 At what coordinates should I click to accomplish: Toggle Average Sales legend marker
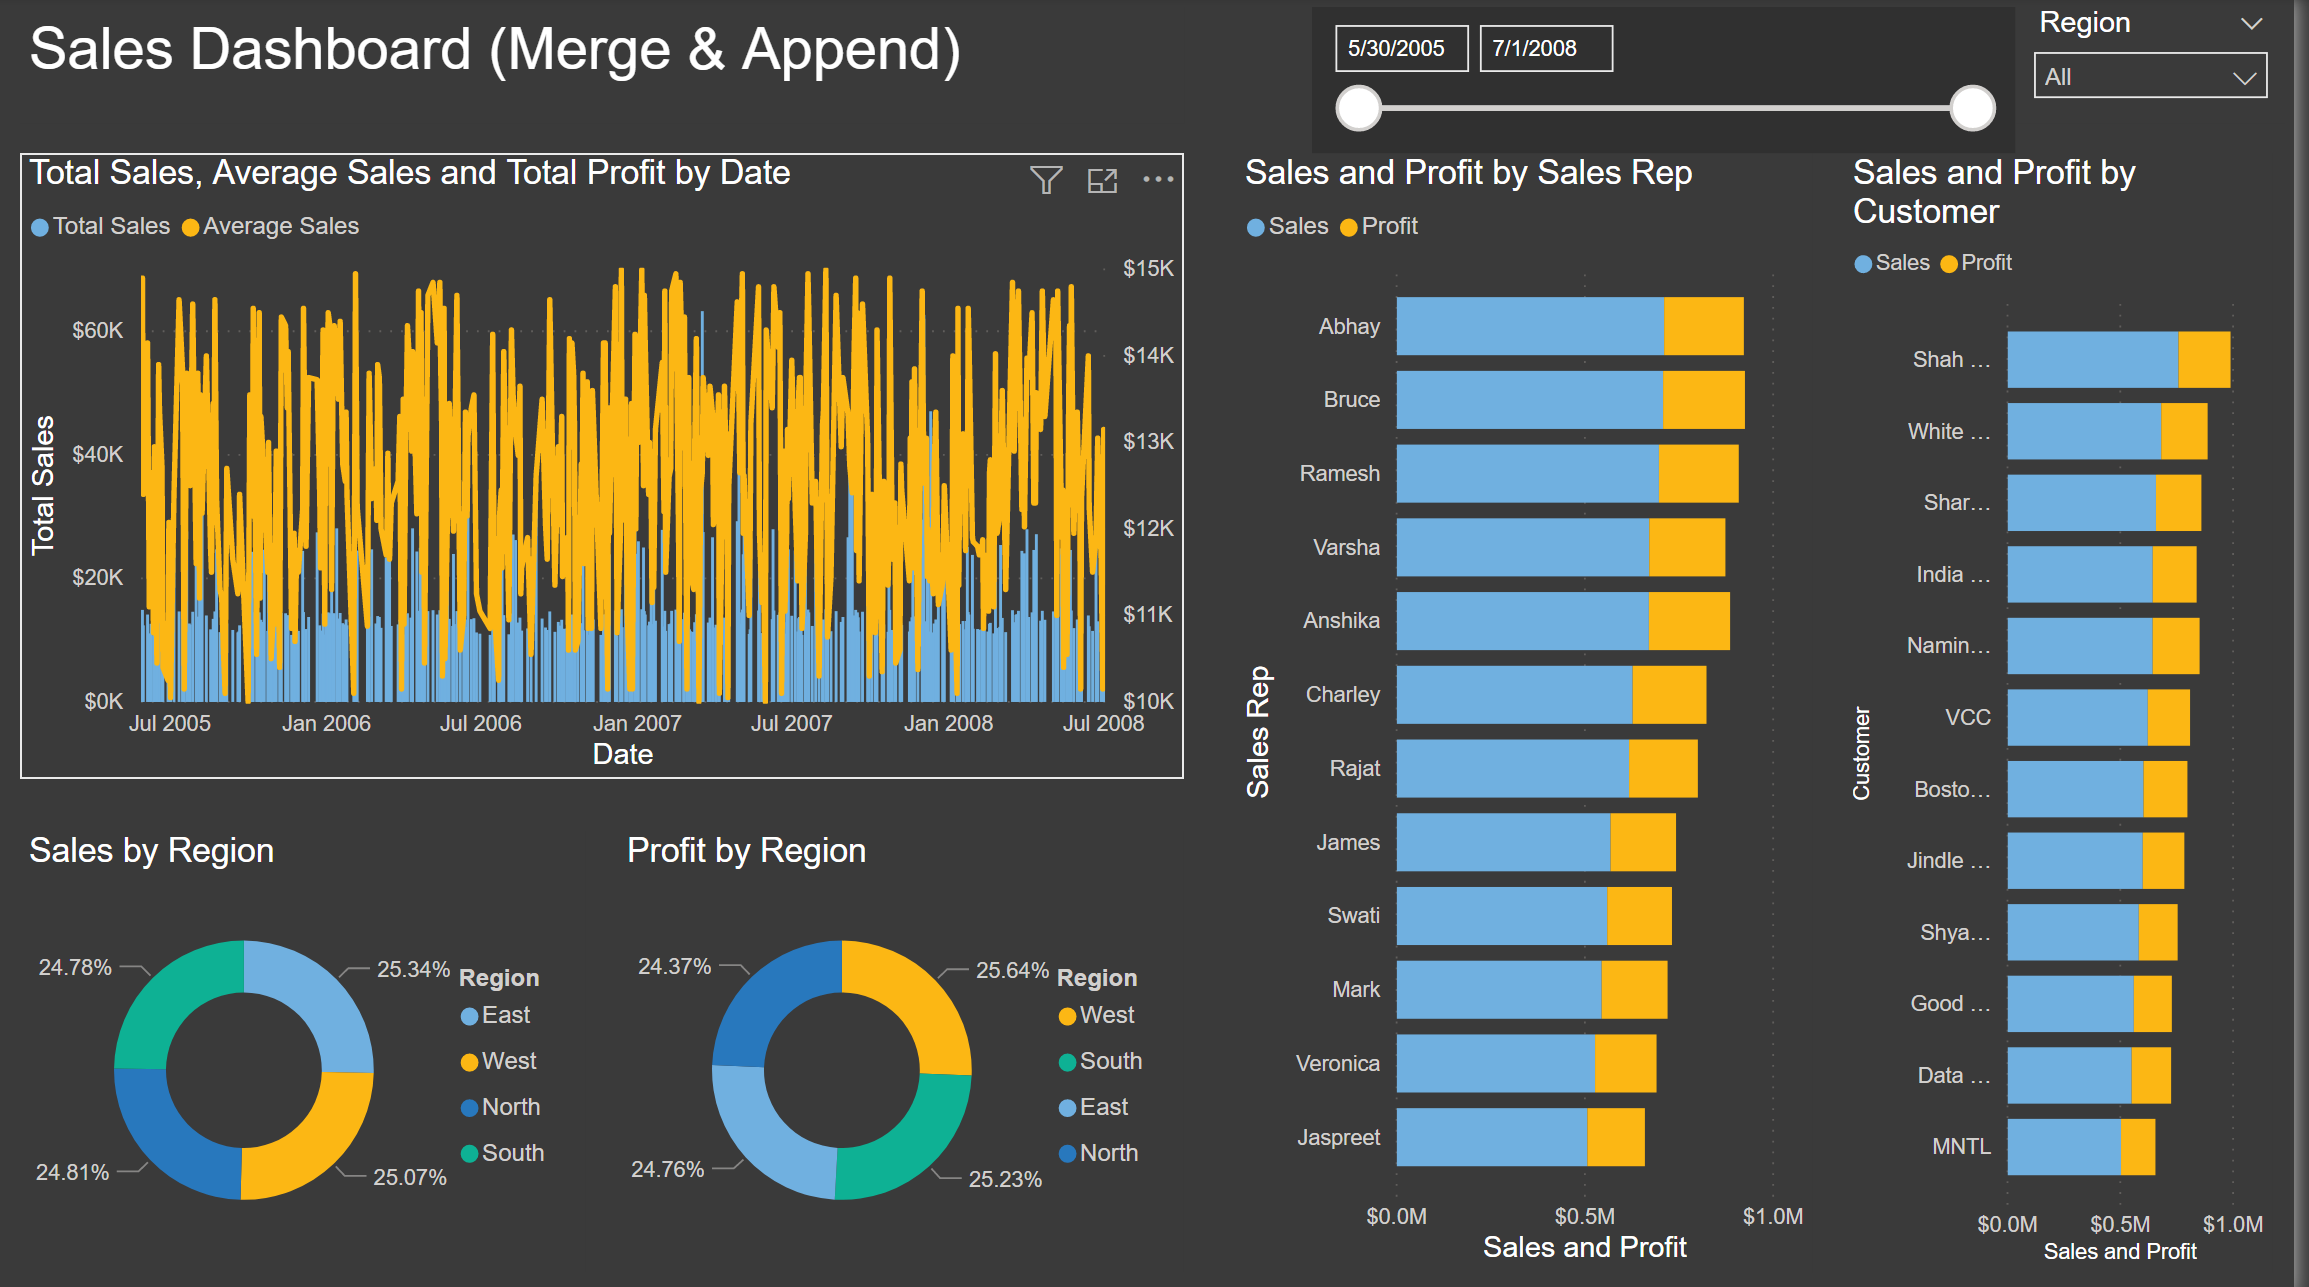(x=191, y=227)
